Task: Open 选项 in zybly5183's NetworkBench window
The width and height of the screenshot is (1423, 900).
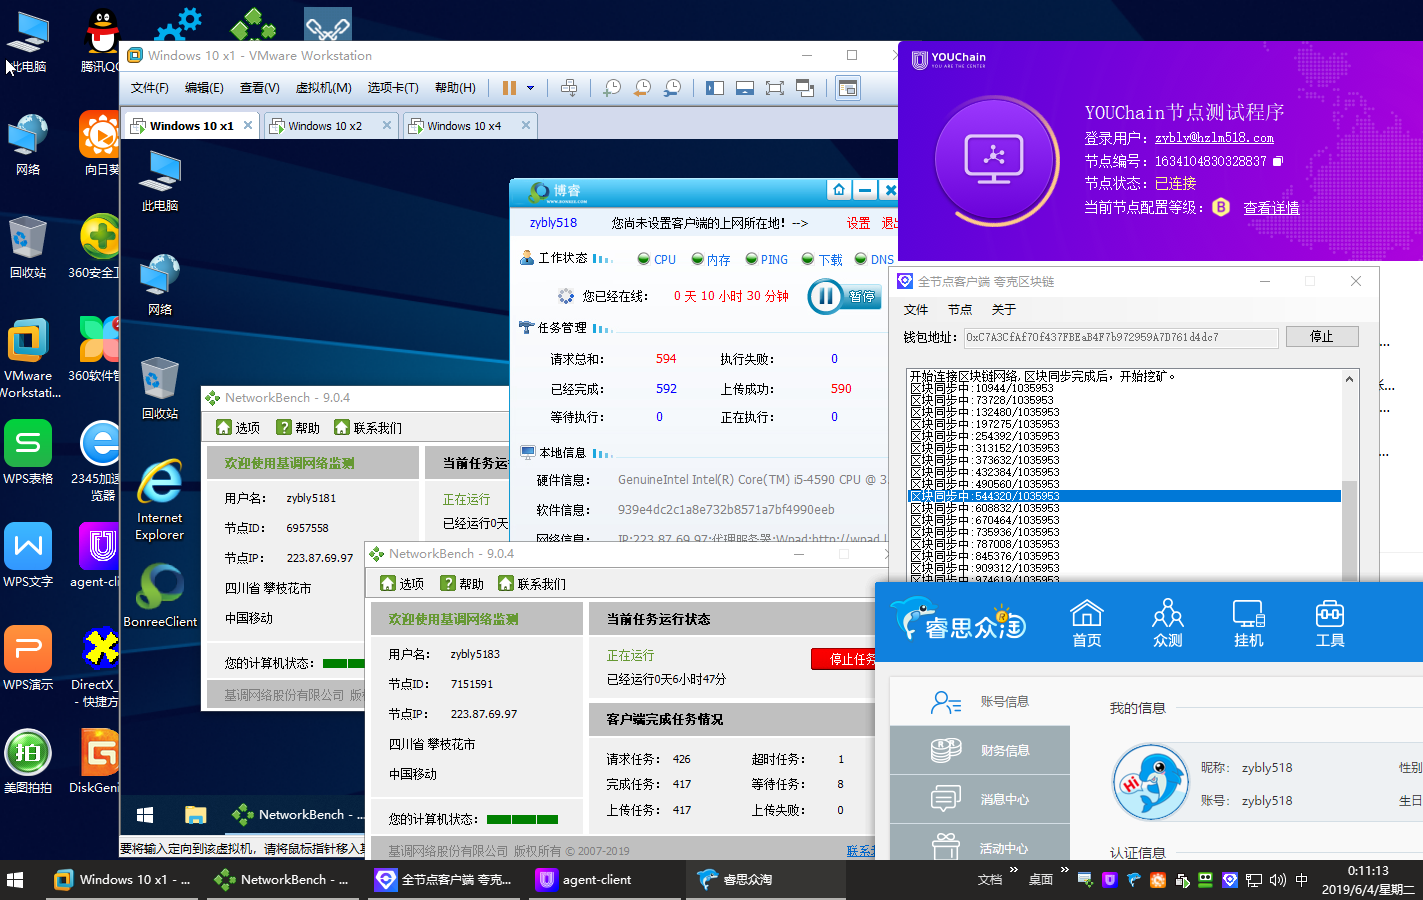Action: [402, 584]
